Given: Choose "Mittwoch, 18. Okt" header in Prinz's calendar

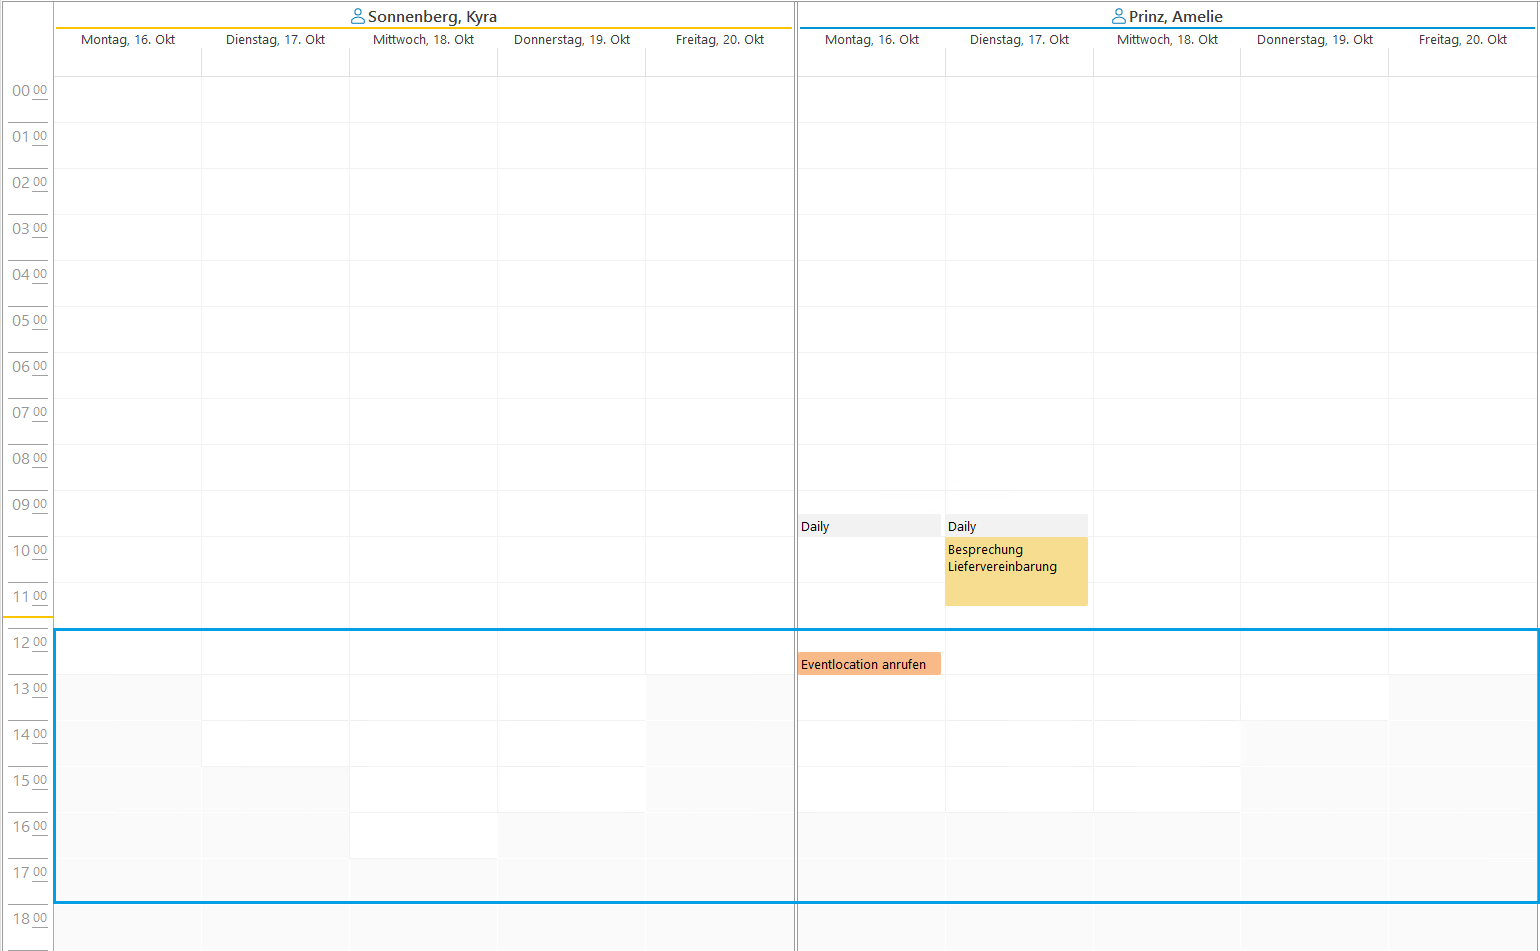Looking at the screenshot, I should [1167, 40].
